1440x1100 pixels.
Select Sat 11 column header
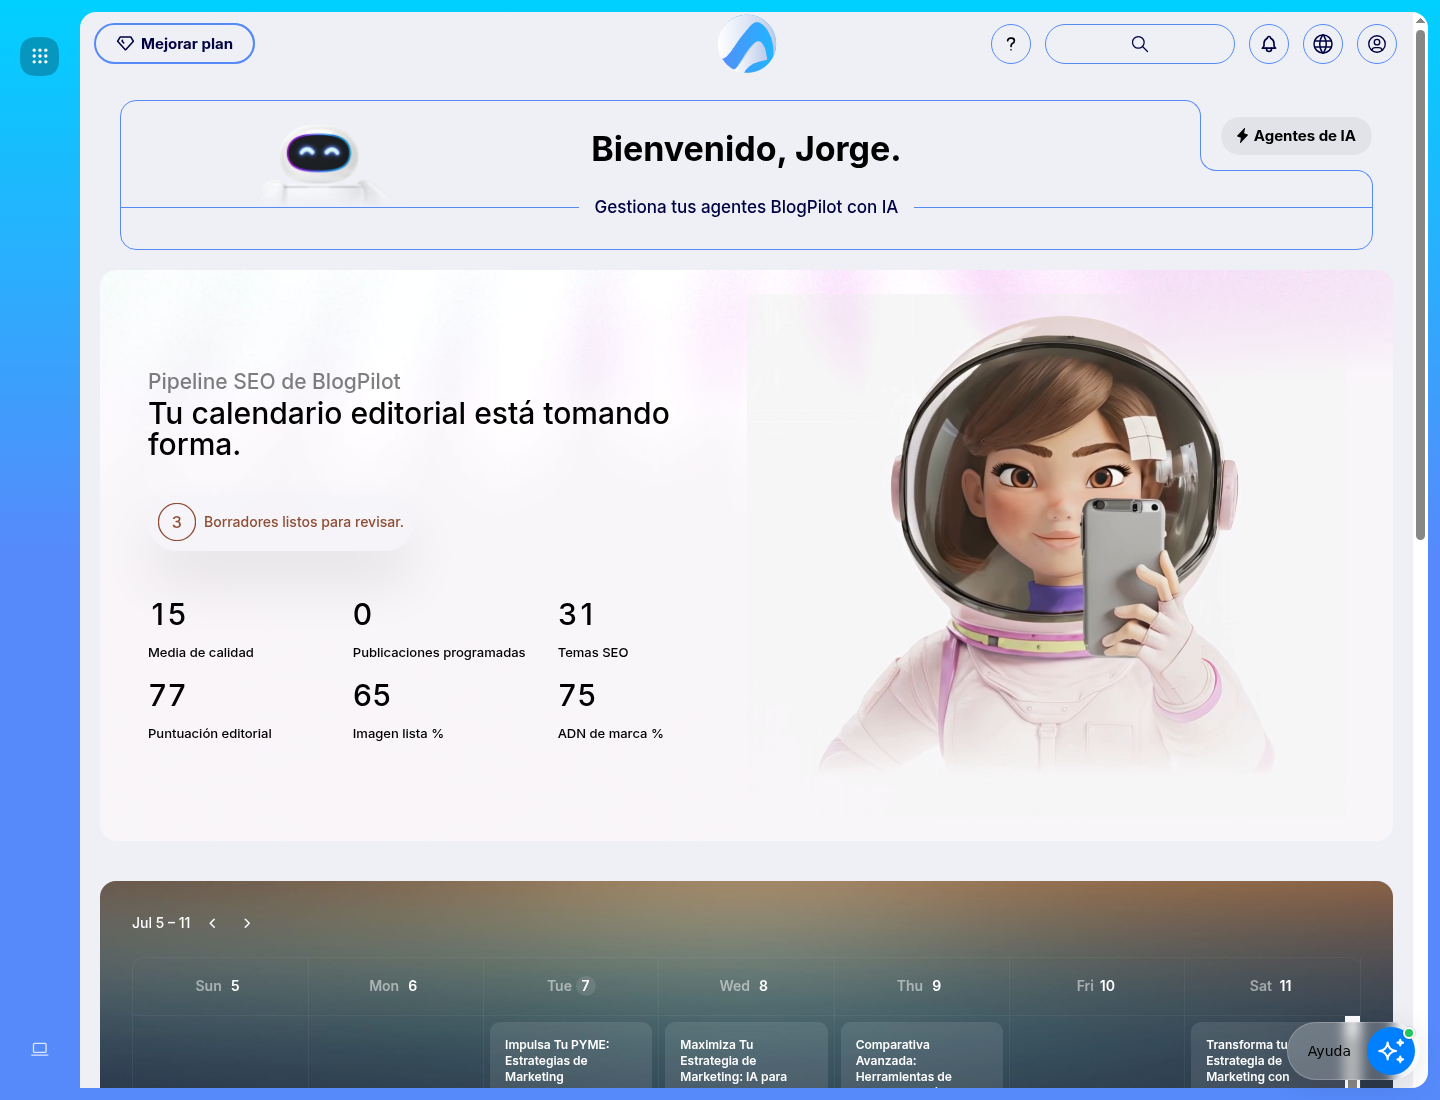[x=1271, y=986]
